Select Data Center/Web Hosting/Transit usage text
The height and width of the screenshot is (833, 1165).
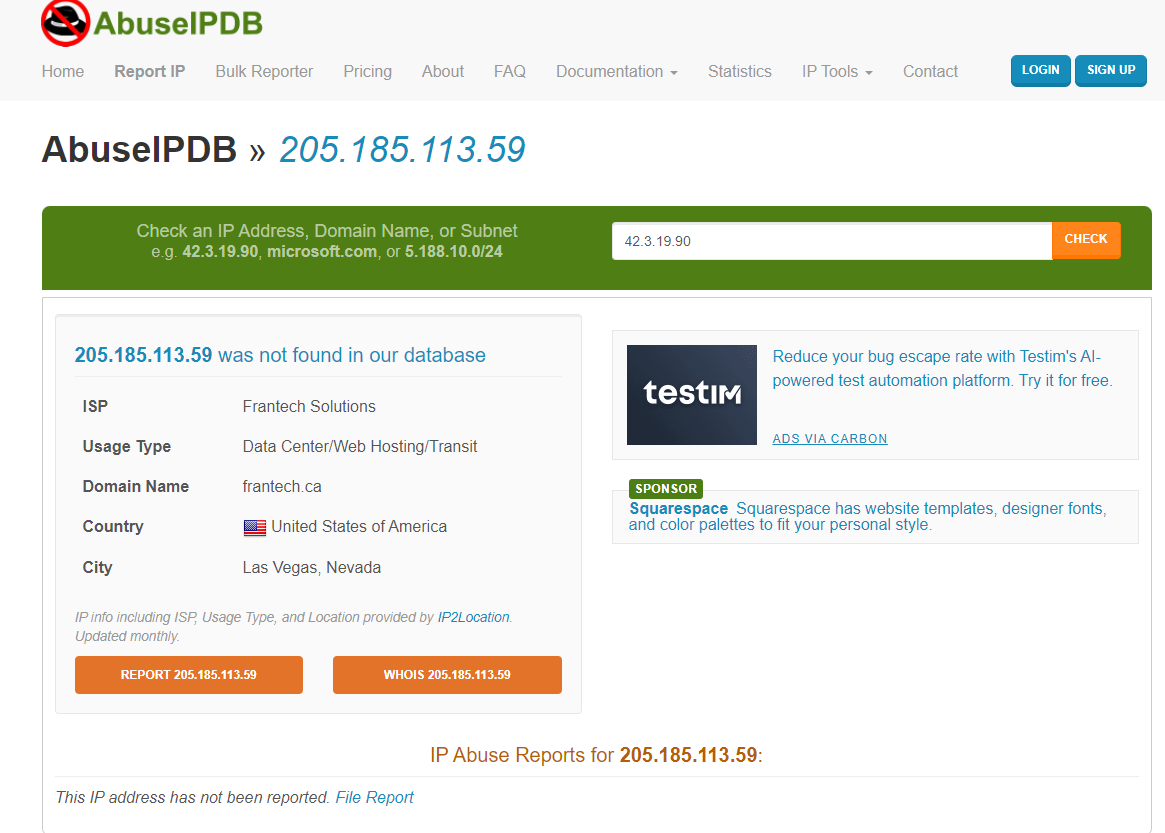(360, 447)
